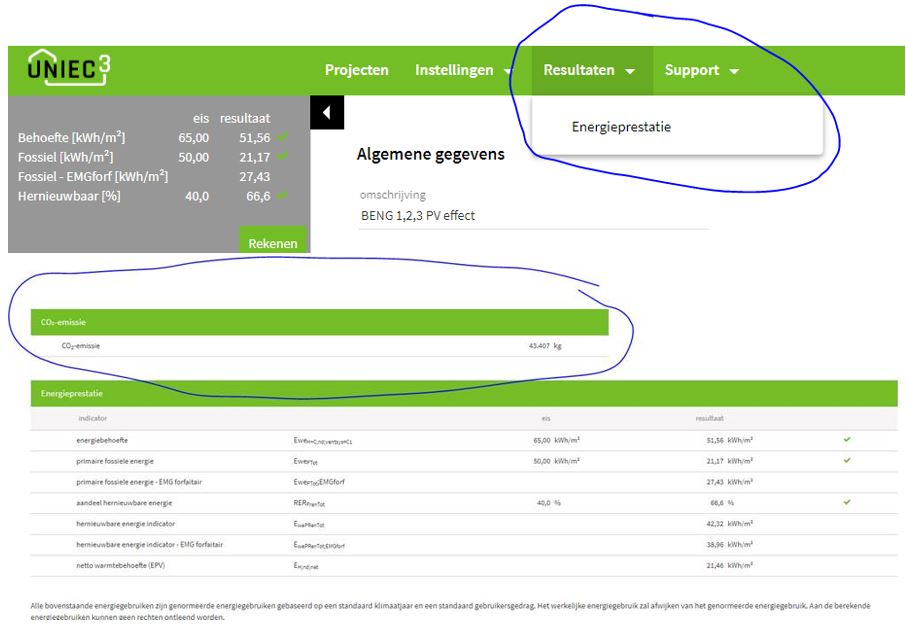The height and width of the screenshot is (624, 906).
Task: Select energiebehoefte resultaat 51,56 kWh/m²
Action: pyautogui.click(x=729, y=440)
